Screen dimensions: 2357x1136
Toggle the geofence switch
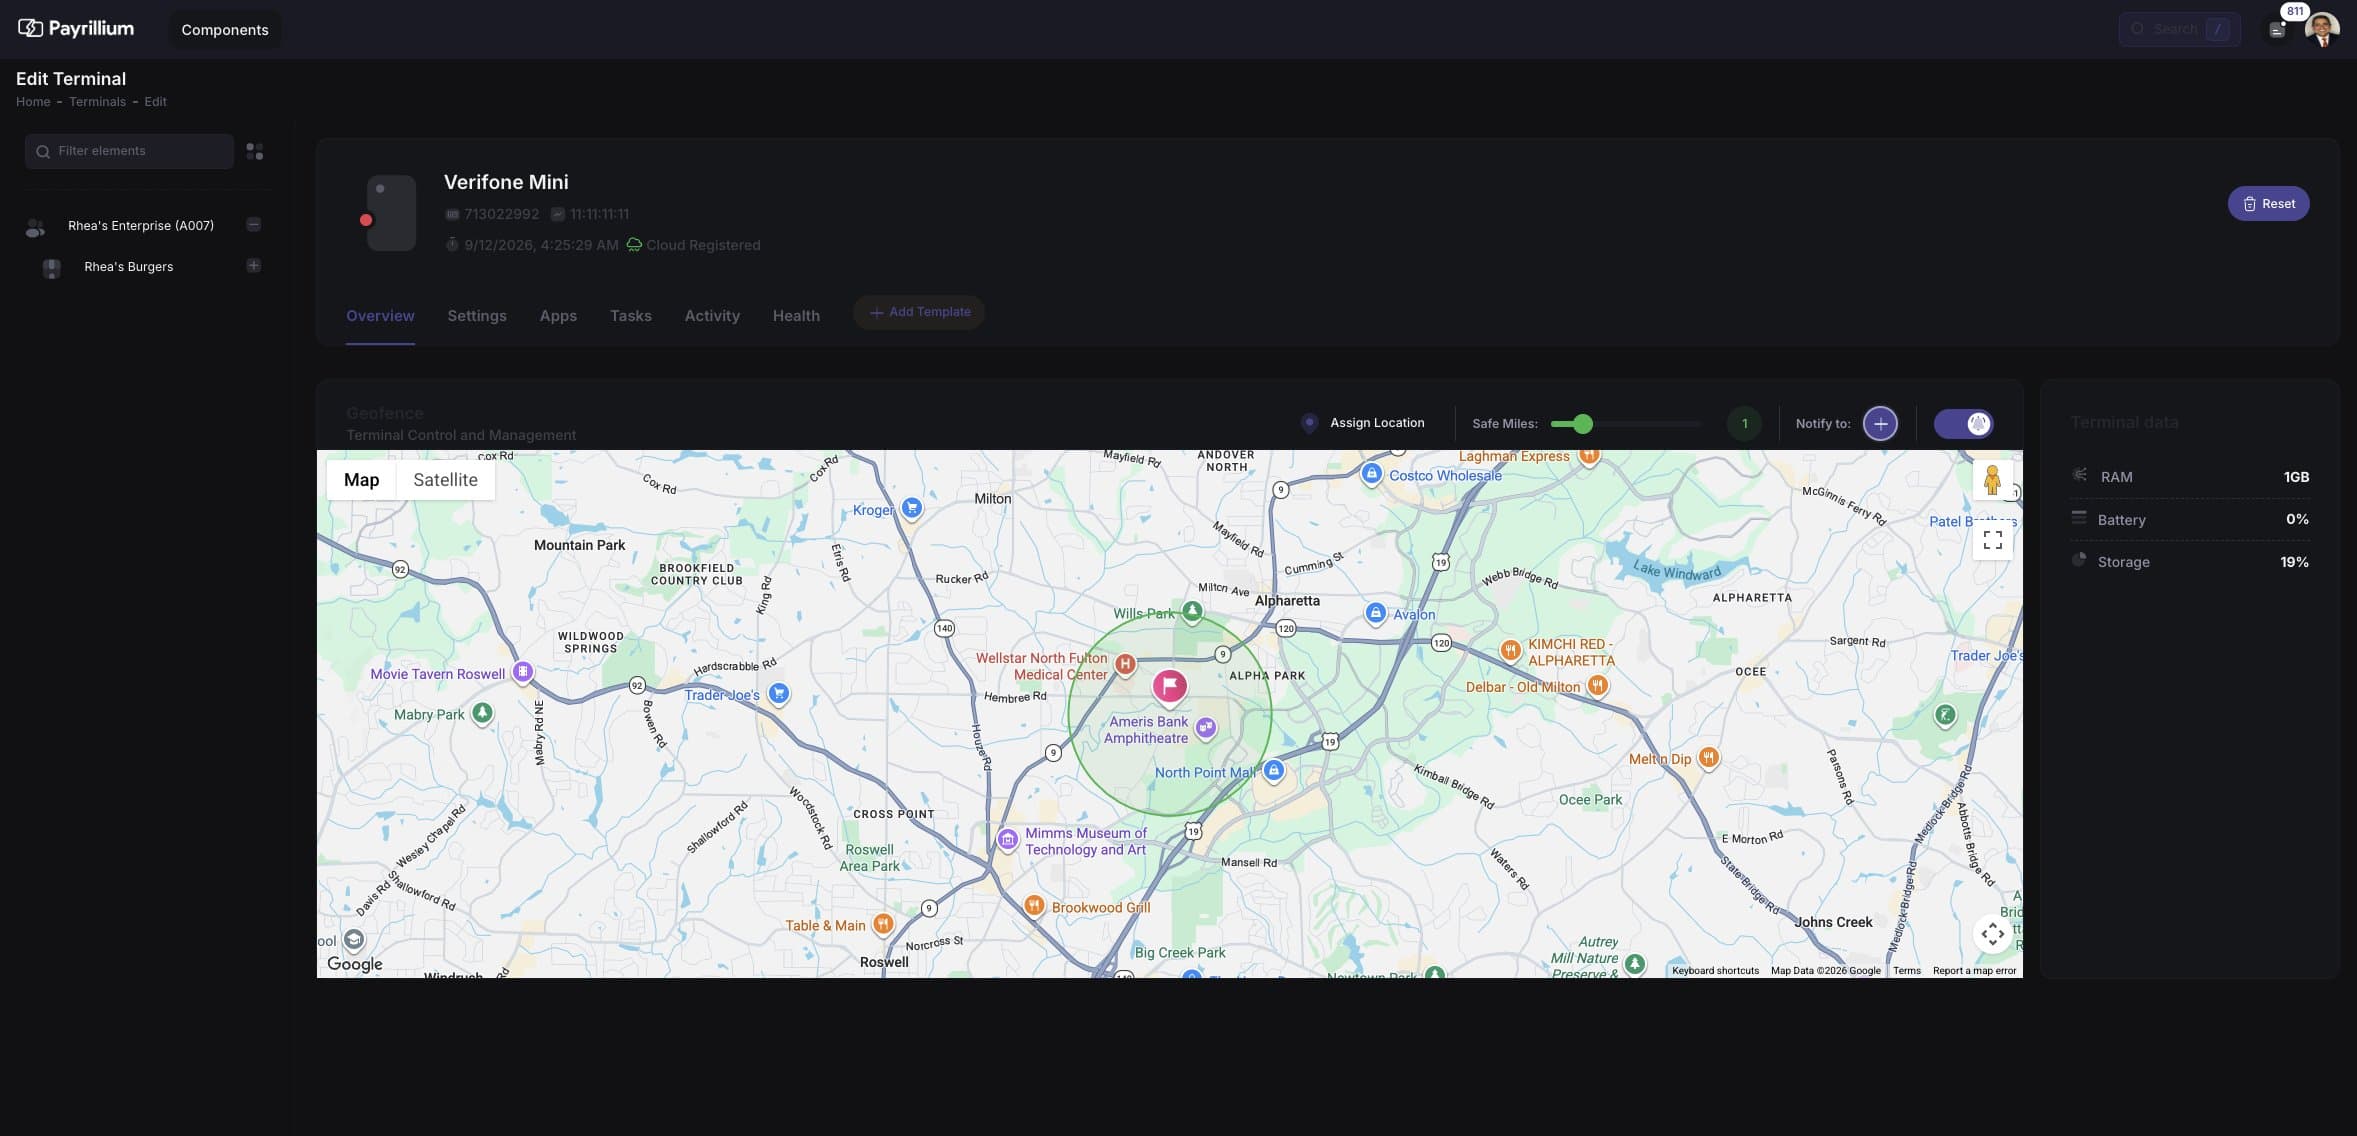pos(1963,424)
